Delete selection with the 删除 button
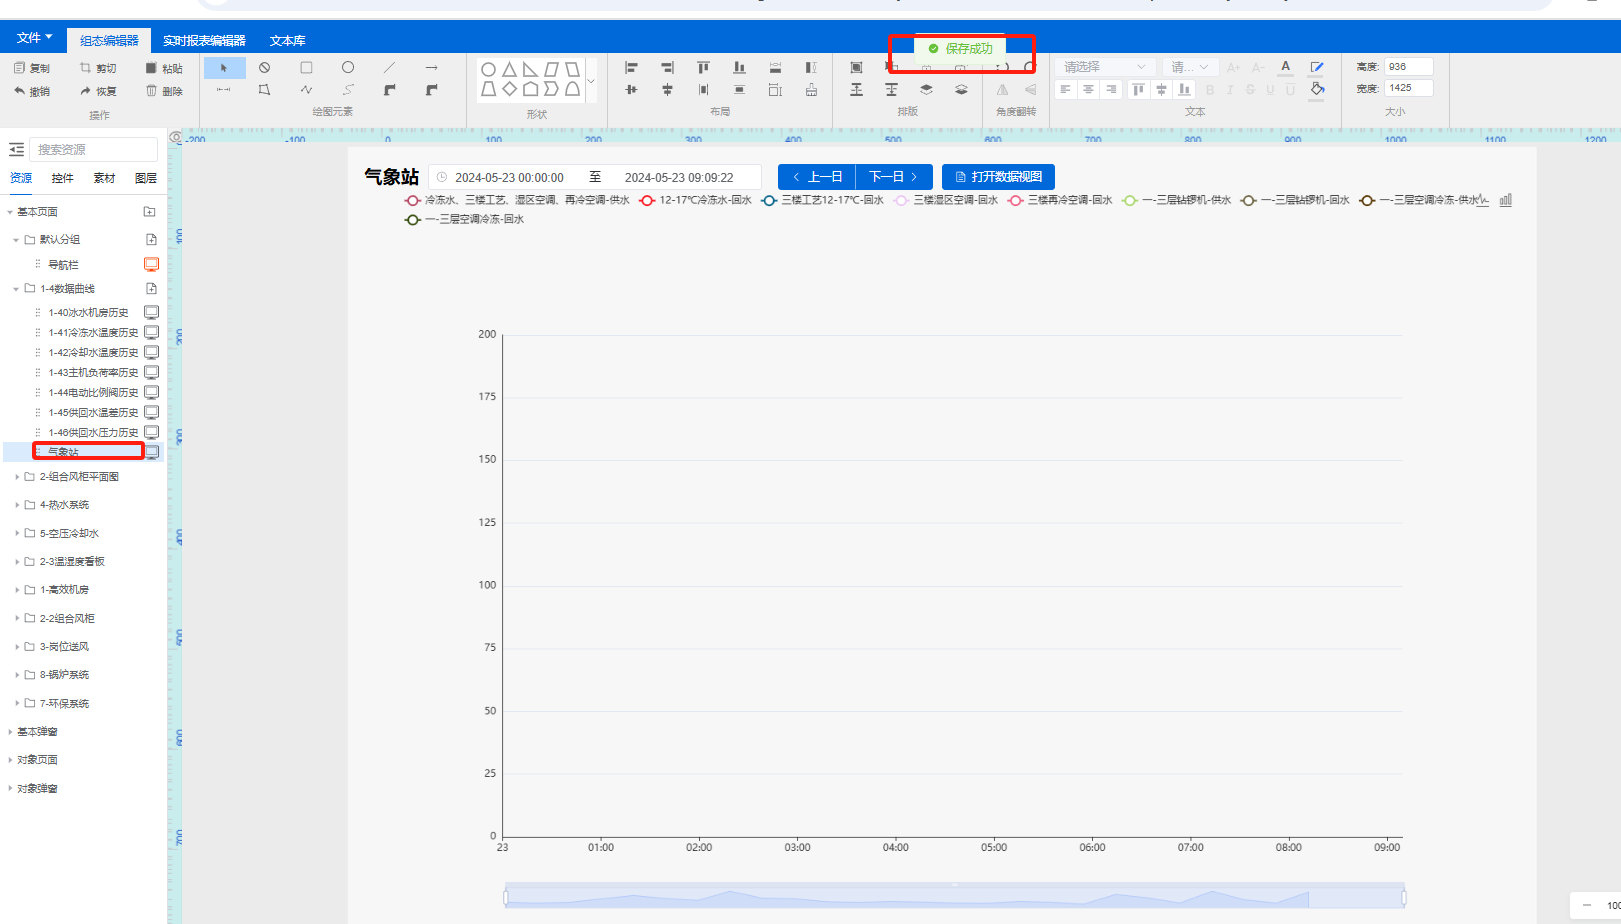Image resolution: width=1621 pixels, height=924 pixels. [x=164, y=91]
